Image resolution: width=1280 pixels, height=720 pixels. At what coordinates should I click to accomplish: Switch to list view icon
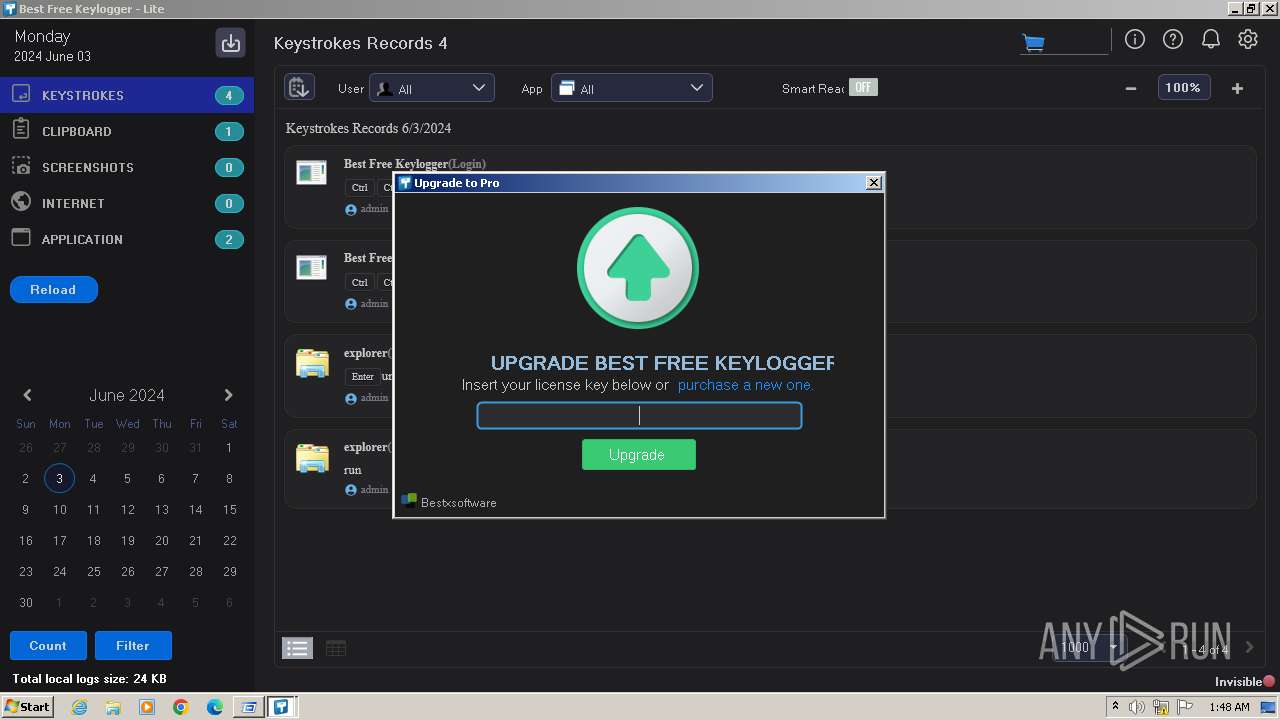coord(297,648)
